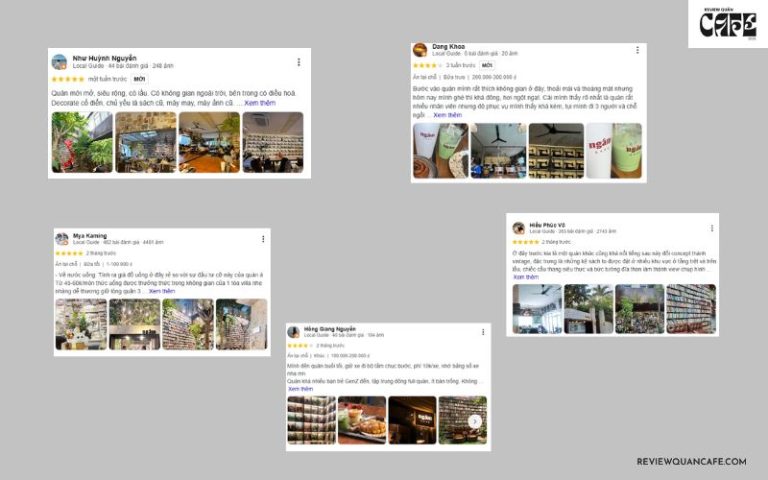Click Mya Kaming profile avatar

pyautogui.click(x=62, y=239)
